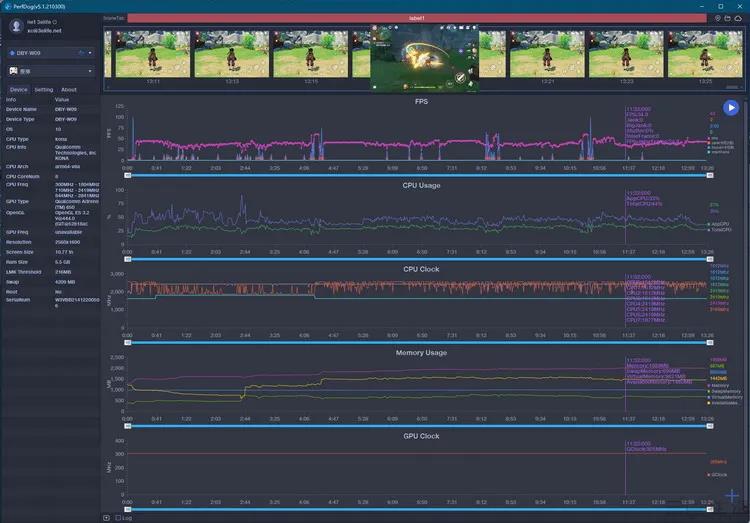Click the right handle of CPU Clock range slider

710,343
